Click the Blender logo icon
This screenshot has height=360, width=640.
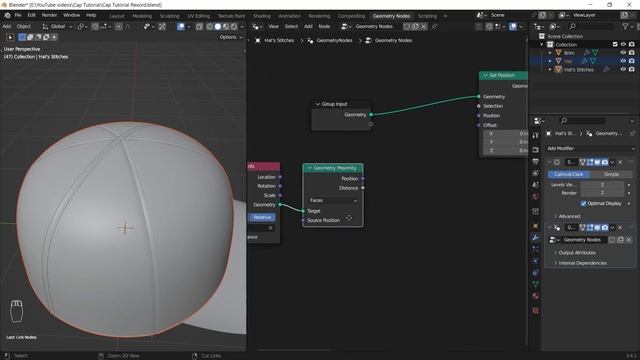[7, 16]
